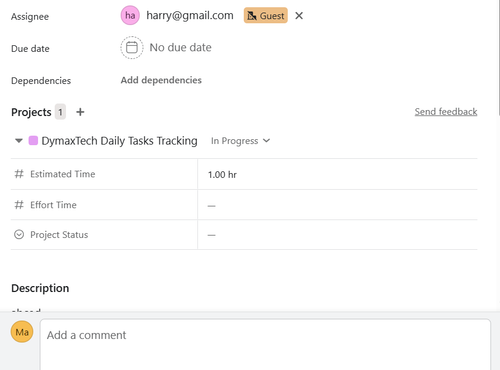Open the Project Status value dropdown
Screen dimensions: 500x370
(337, 235)
